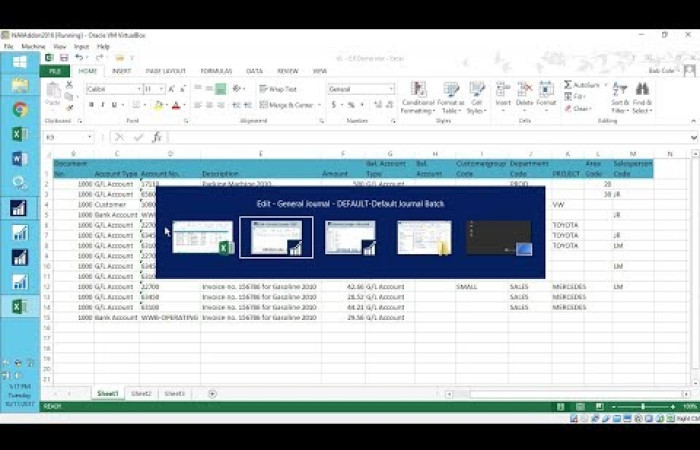700x450 pixels.
Task: Click the Insert Function fx icon
Action: 157,138
